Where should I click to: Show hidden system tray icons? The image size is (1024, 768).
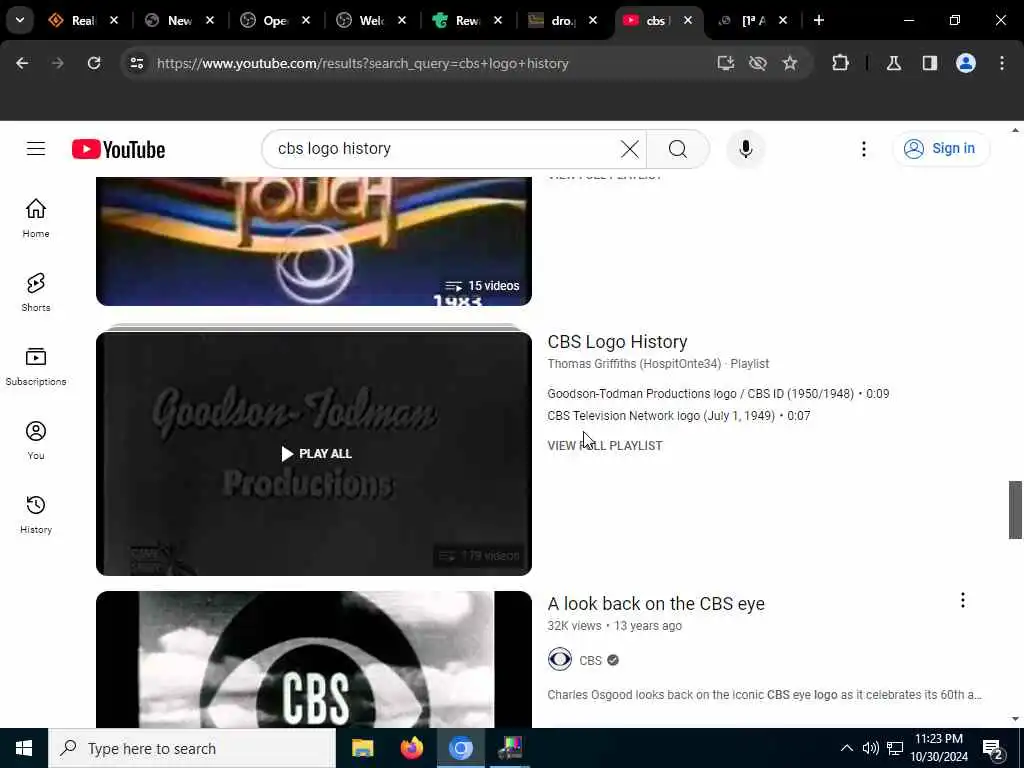(x=846, y=748)
